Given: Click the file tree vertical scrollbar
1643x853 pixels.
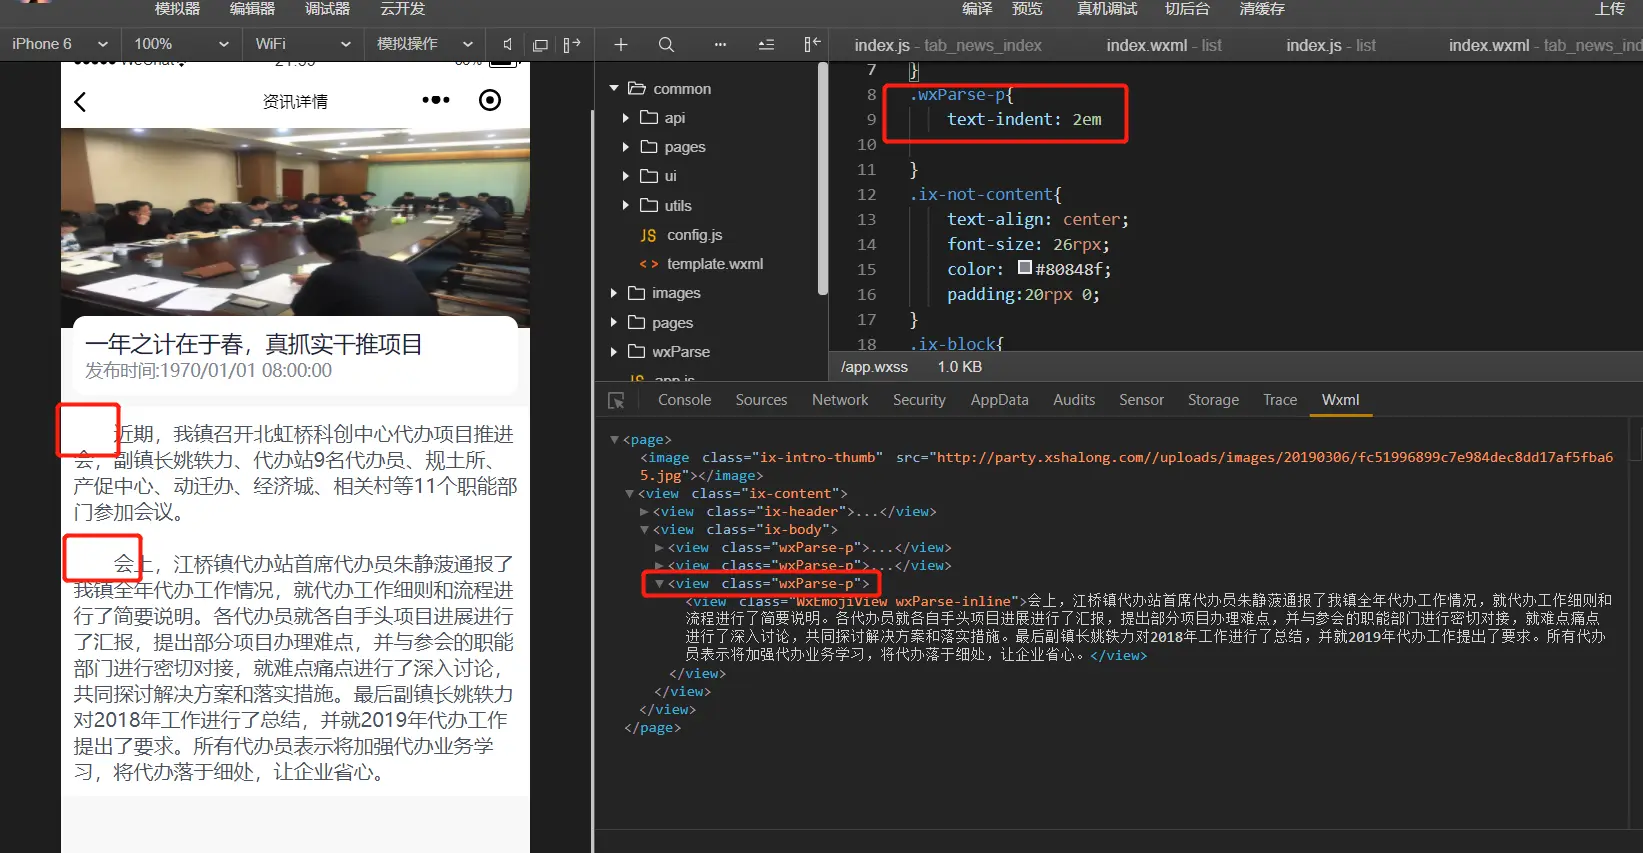Looking at the screenshot, I should tap(823, 180).
